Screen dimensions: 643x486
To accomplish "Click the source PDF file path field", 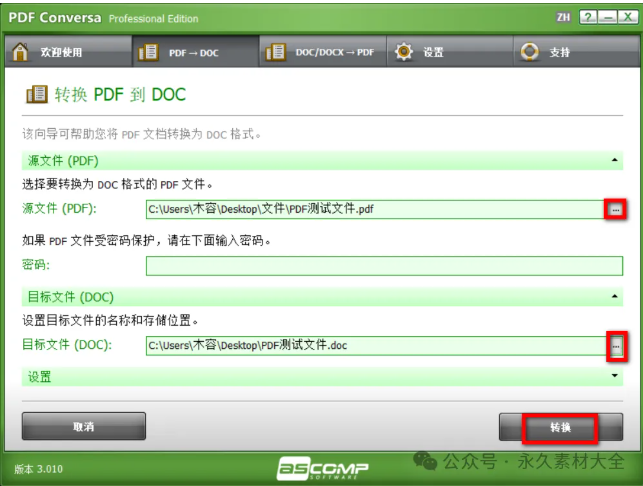I will pyautogui.click(x=375, y=209).
